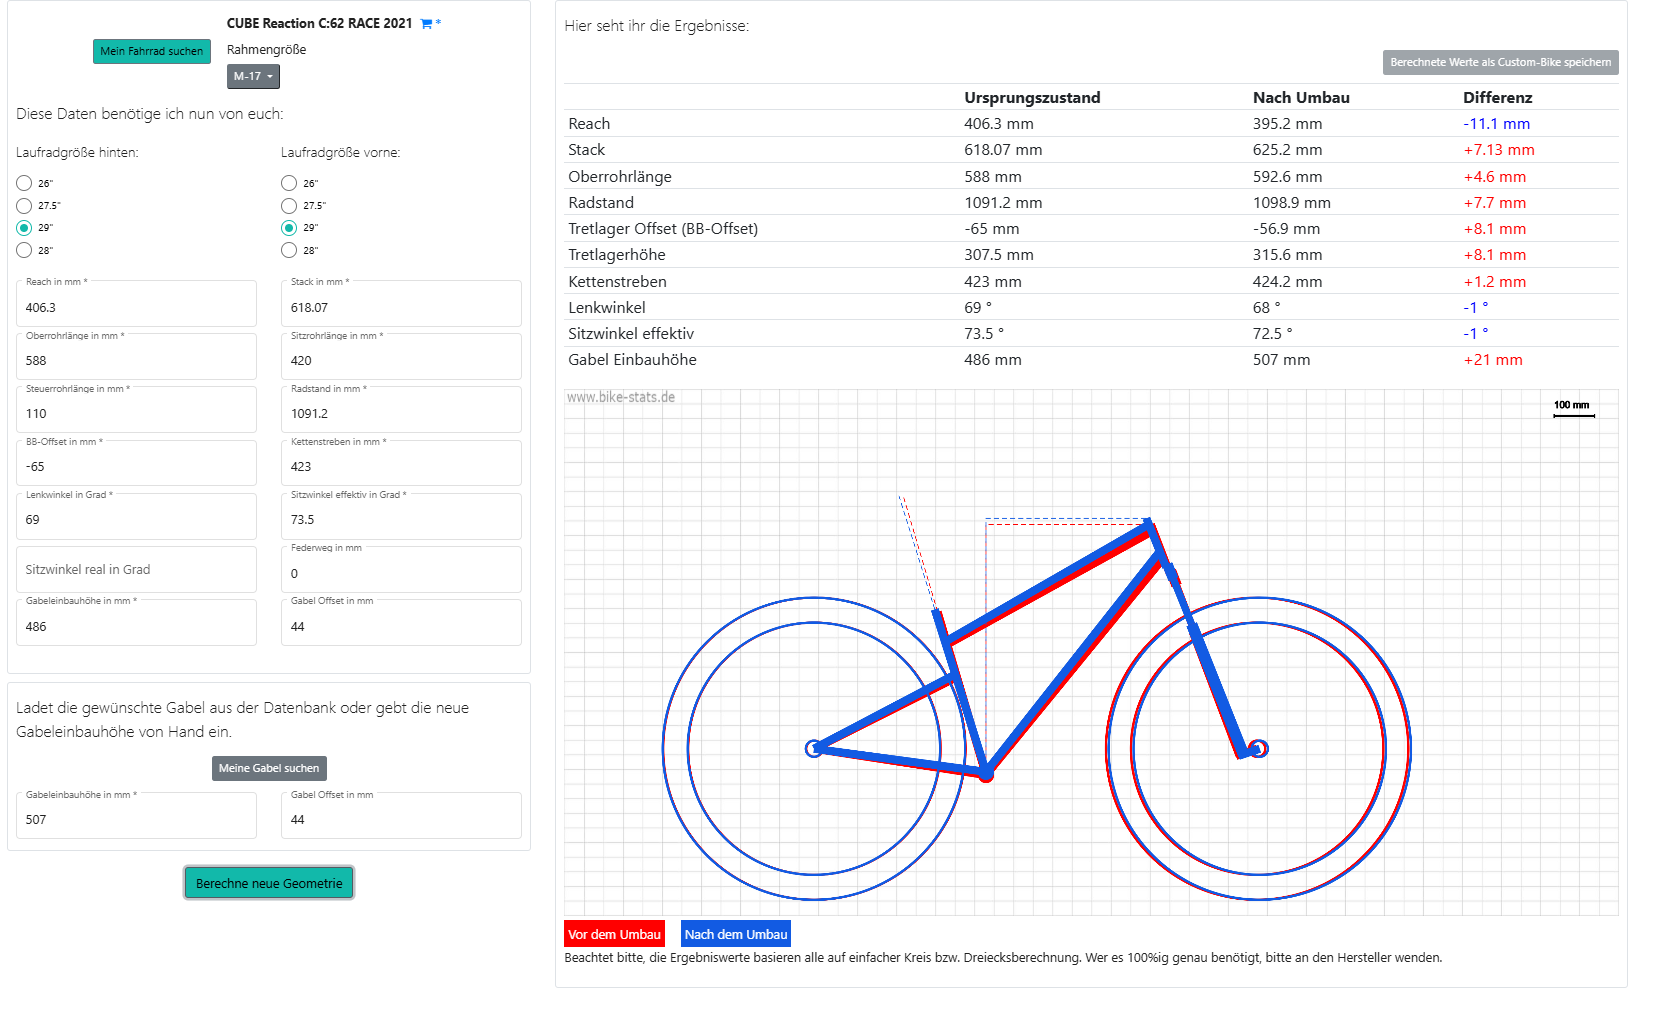
Task: Click the blue Nach dem Umbau legend
Action: 736,934
